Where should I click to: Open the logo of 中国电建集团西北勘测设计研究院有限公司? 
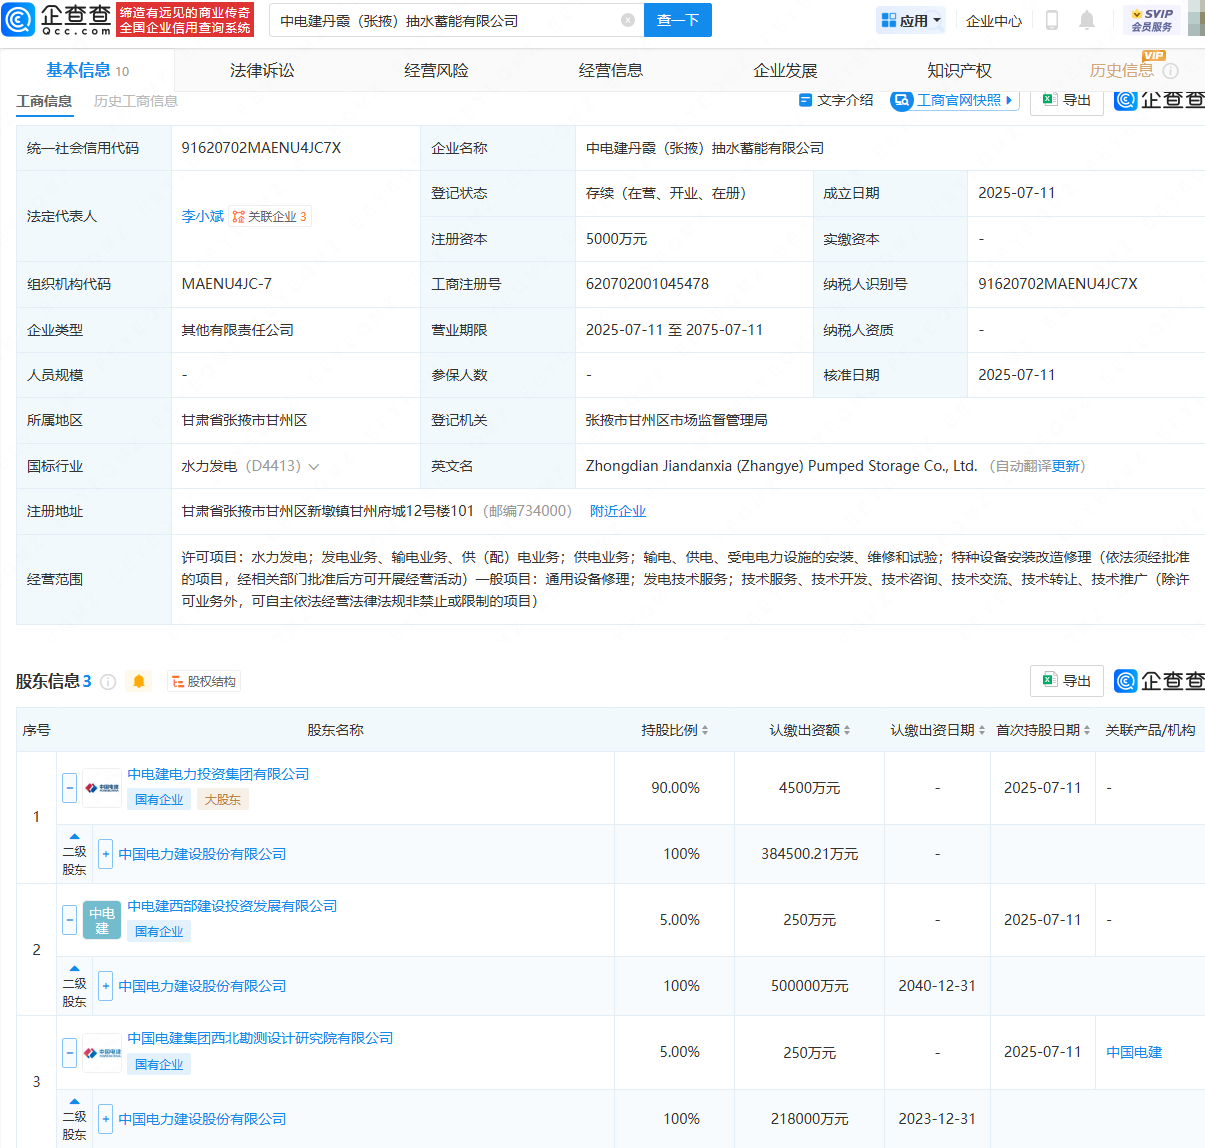(101, 1052)
